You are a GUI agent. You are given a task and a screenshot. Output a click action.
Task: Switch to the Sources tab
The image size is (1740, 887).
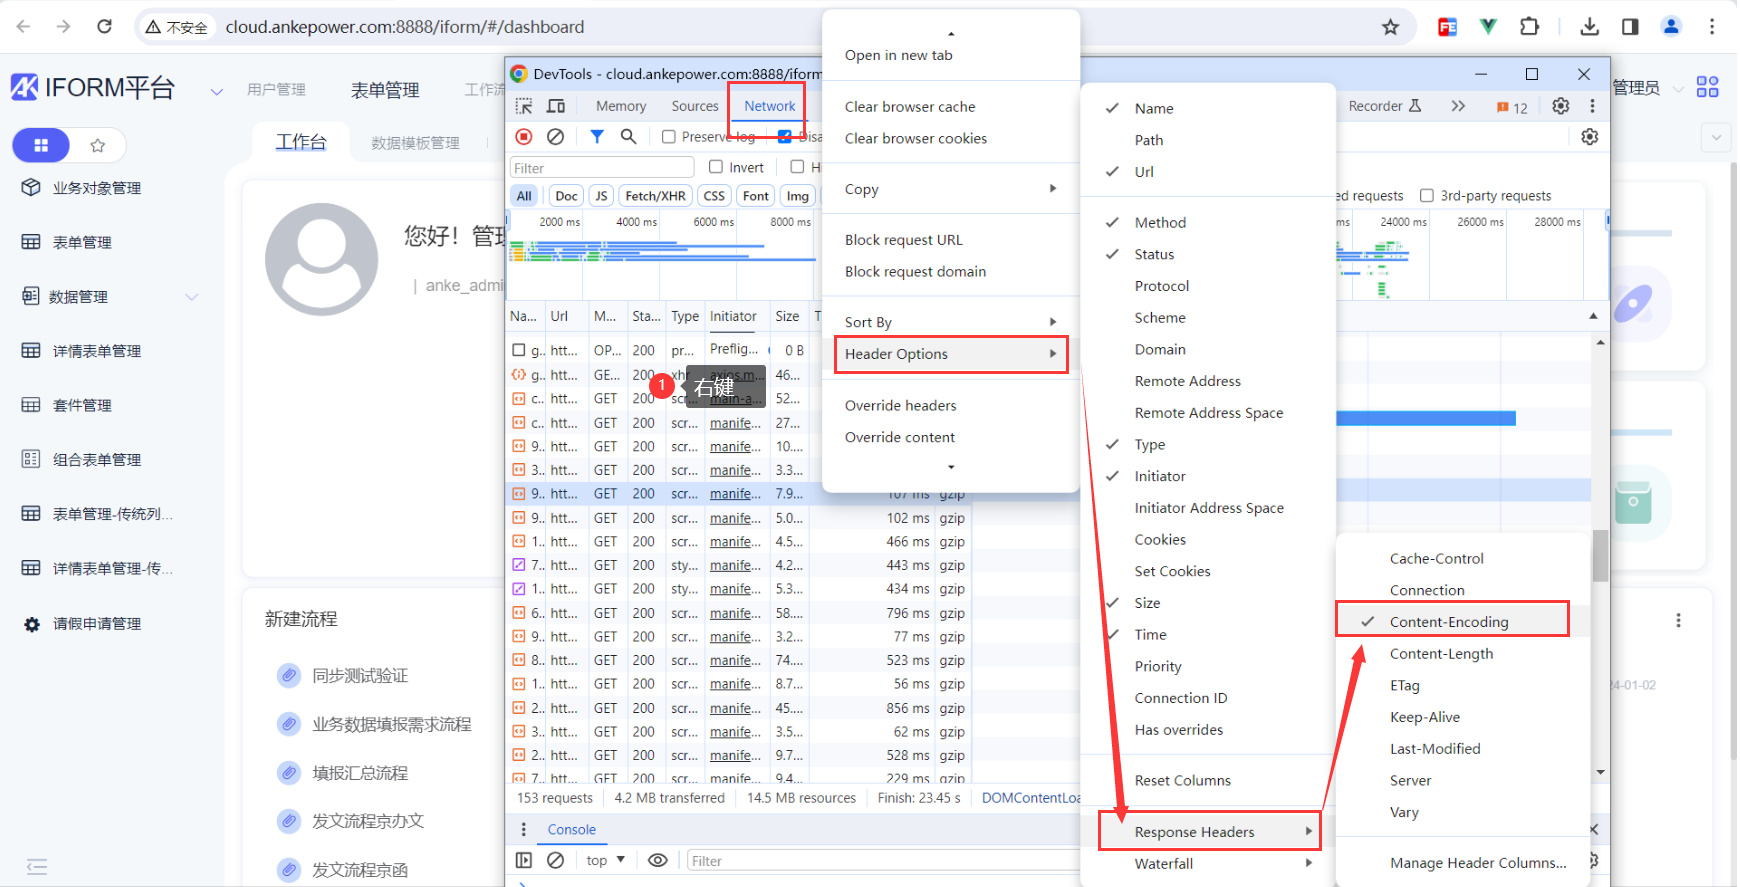click(694, 106)
